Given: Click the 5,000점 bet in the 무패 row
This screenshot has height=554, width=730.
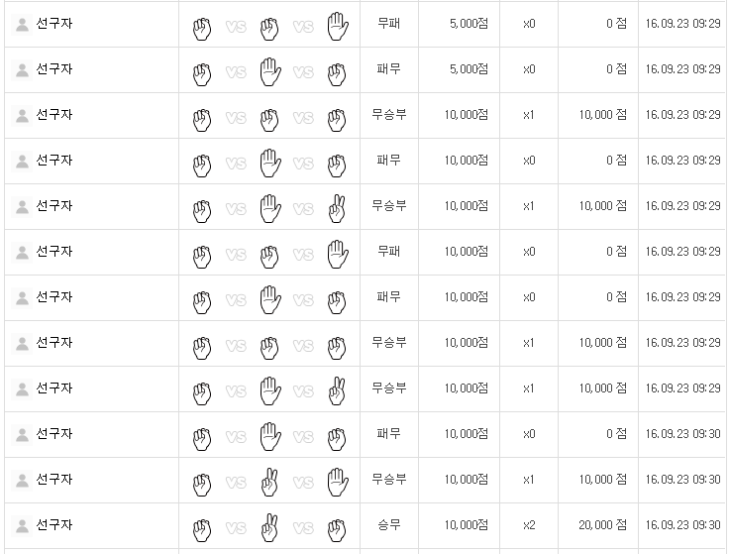Looking at the screenshot, I should [464, 24].
